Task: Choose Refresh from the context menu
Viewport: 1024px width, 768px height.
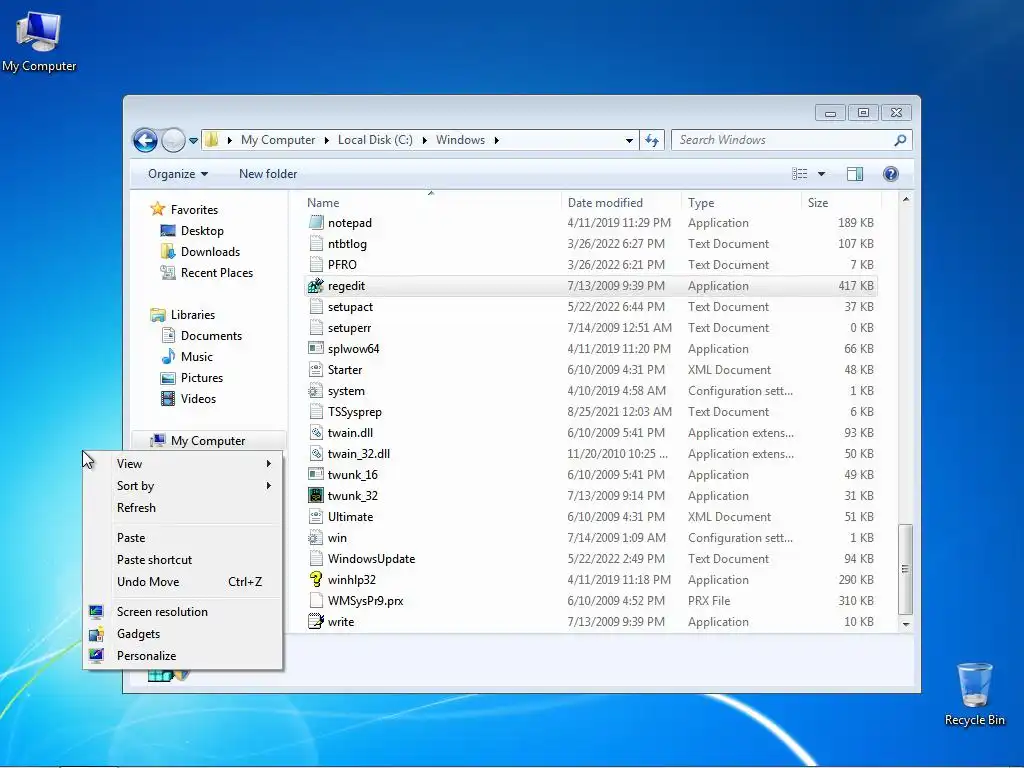Action: point(184,508)
